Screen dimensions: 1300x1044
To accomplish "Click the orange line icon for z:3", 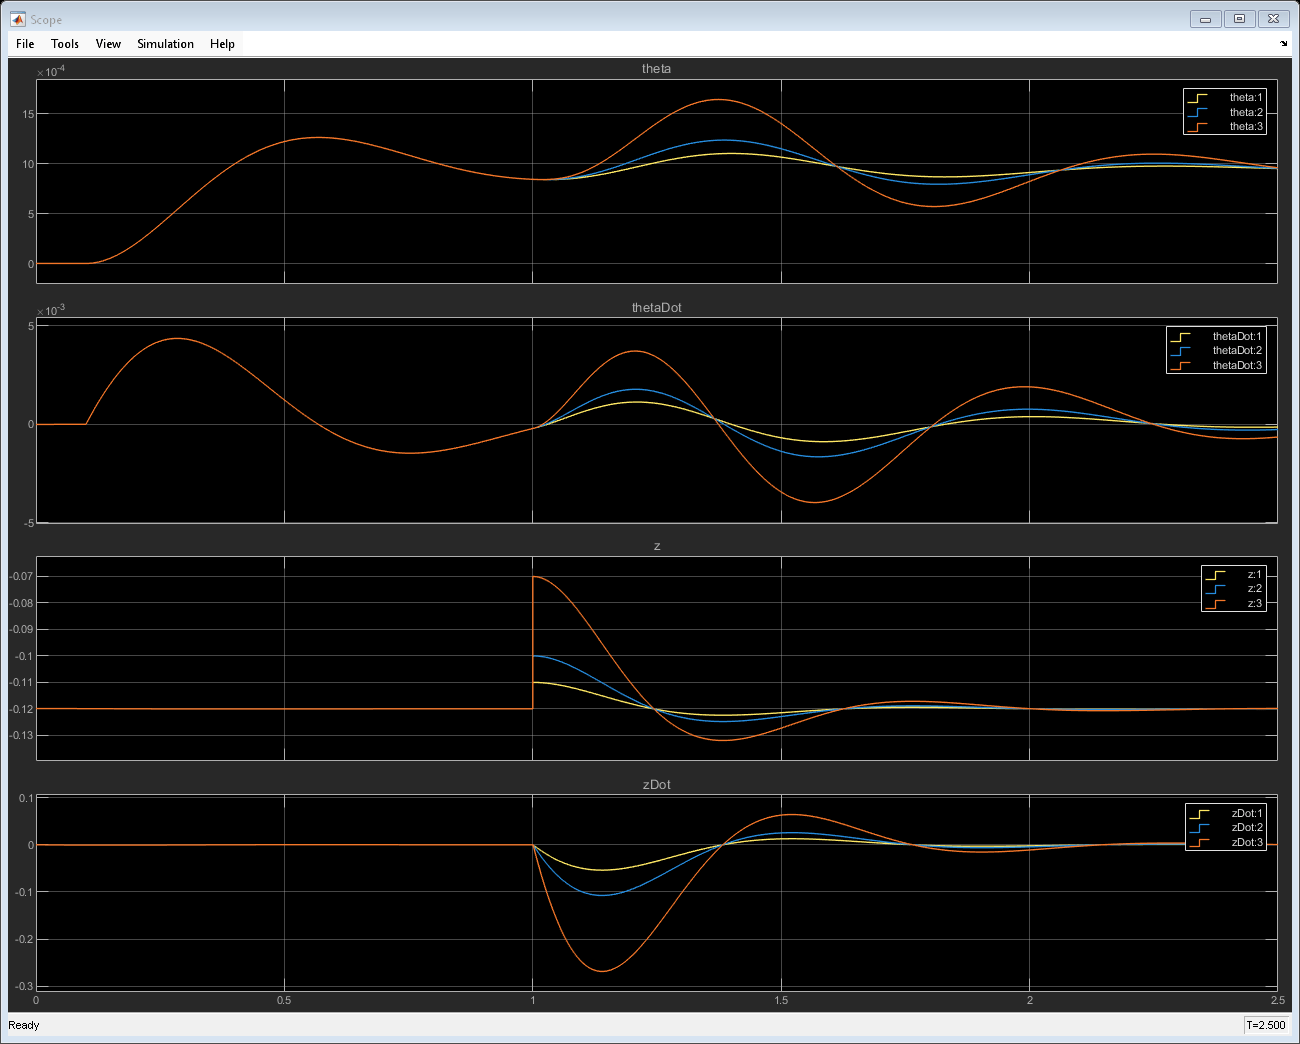I will tap(1215, 604).
